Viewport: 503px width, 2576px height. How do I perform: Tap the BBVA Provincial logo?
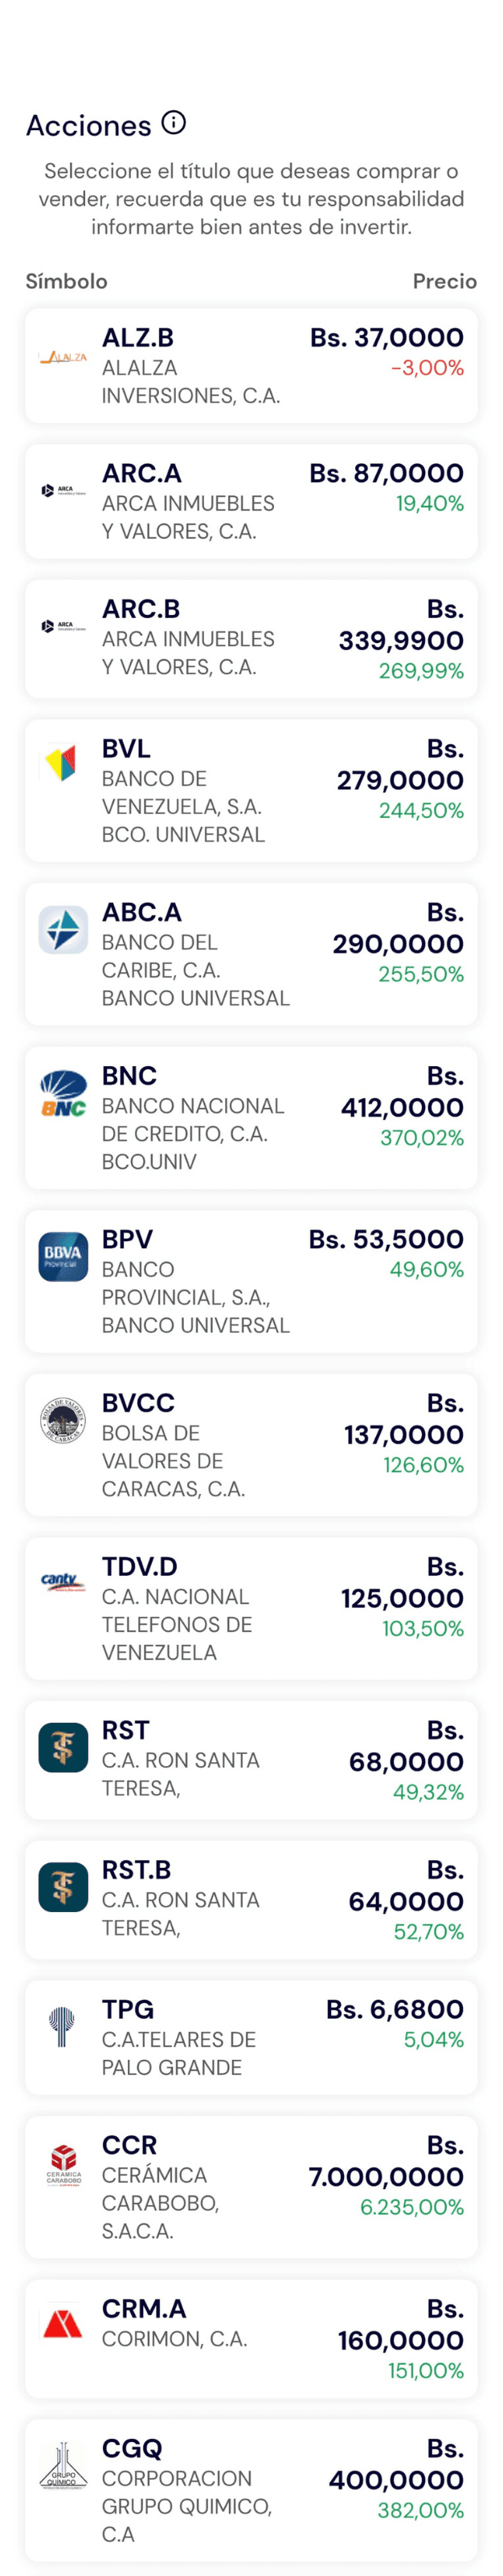(63, 1256)
